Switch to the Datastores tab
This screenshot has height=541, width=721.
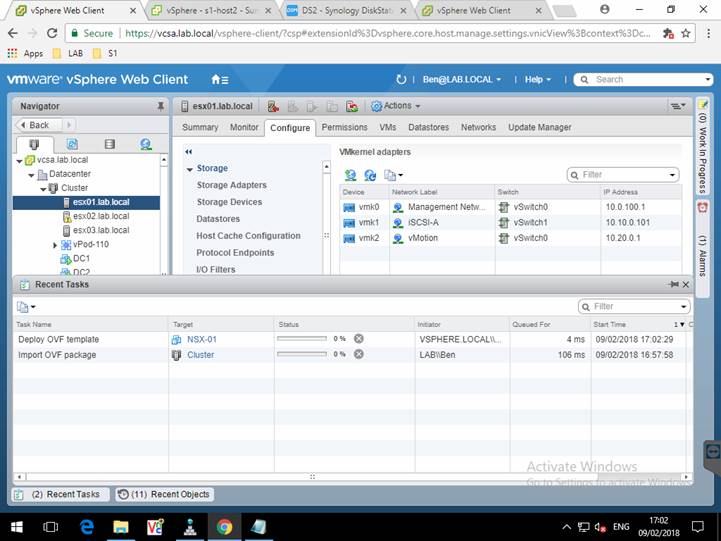tap(429, 127)
